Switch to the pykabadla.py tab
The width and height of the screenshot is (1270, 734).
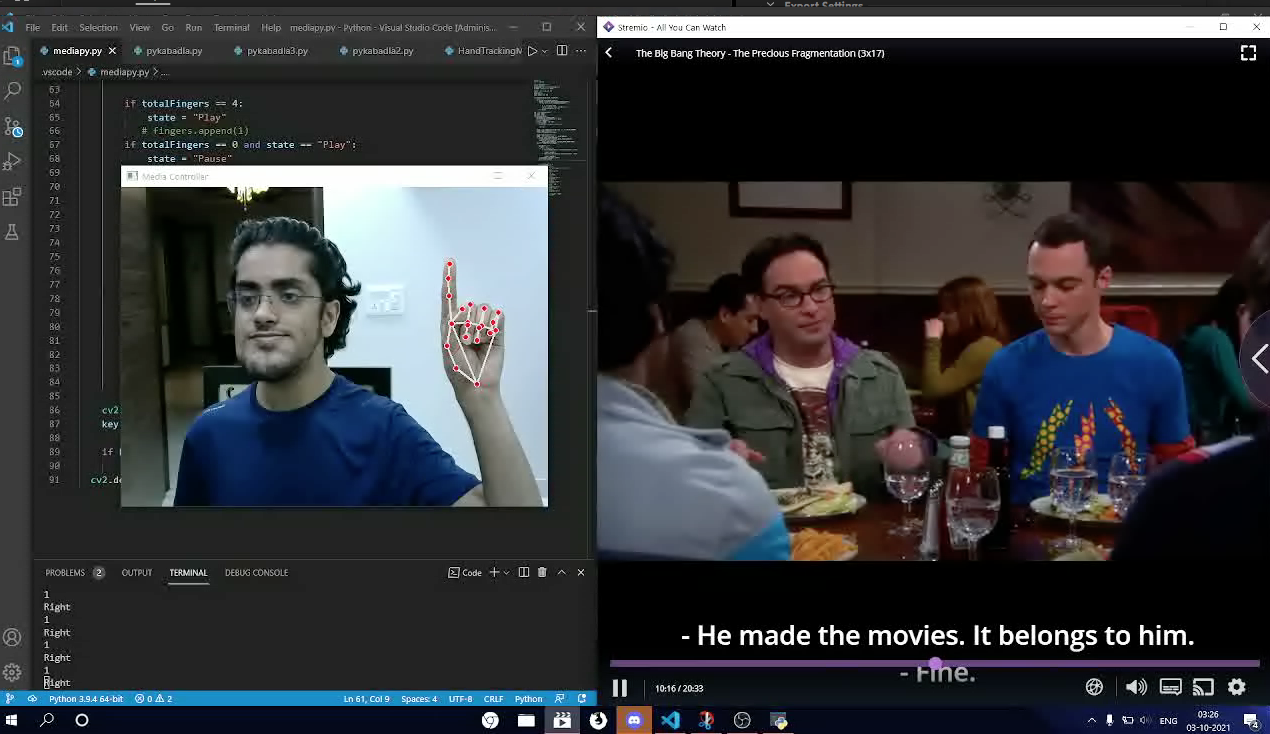click(174, 51)
